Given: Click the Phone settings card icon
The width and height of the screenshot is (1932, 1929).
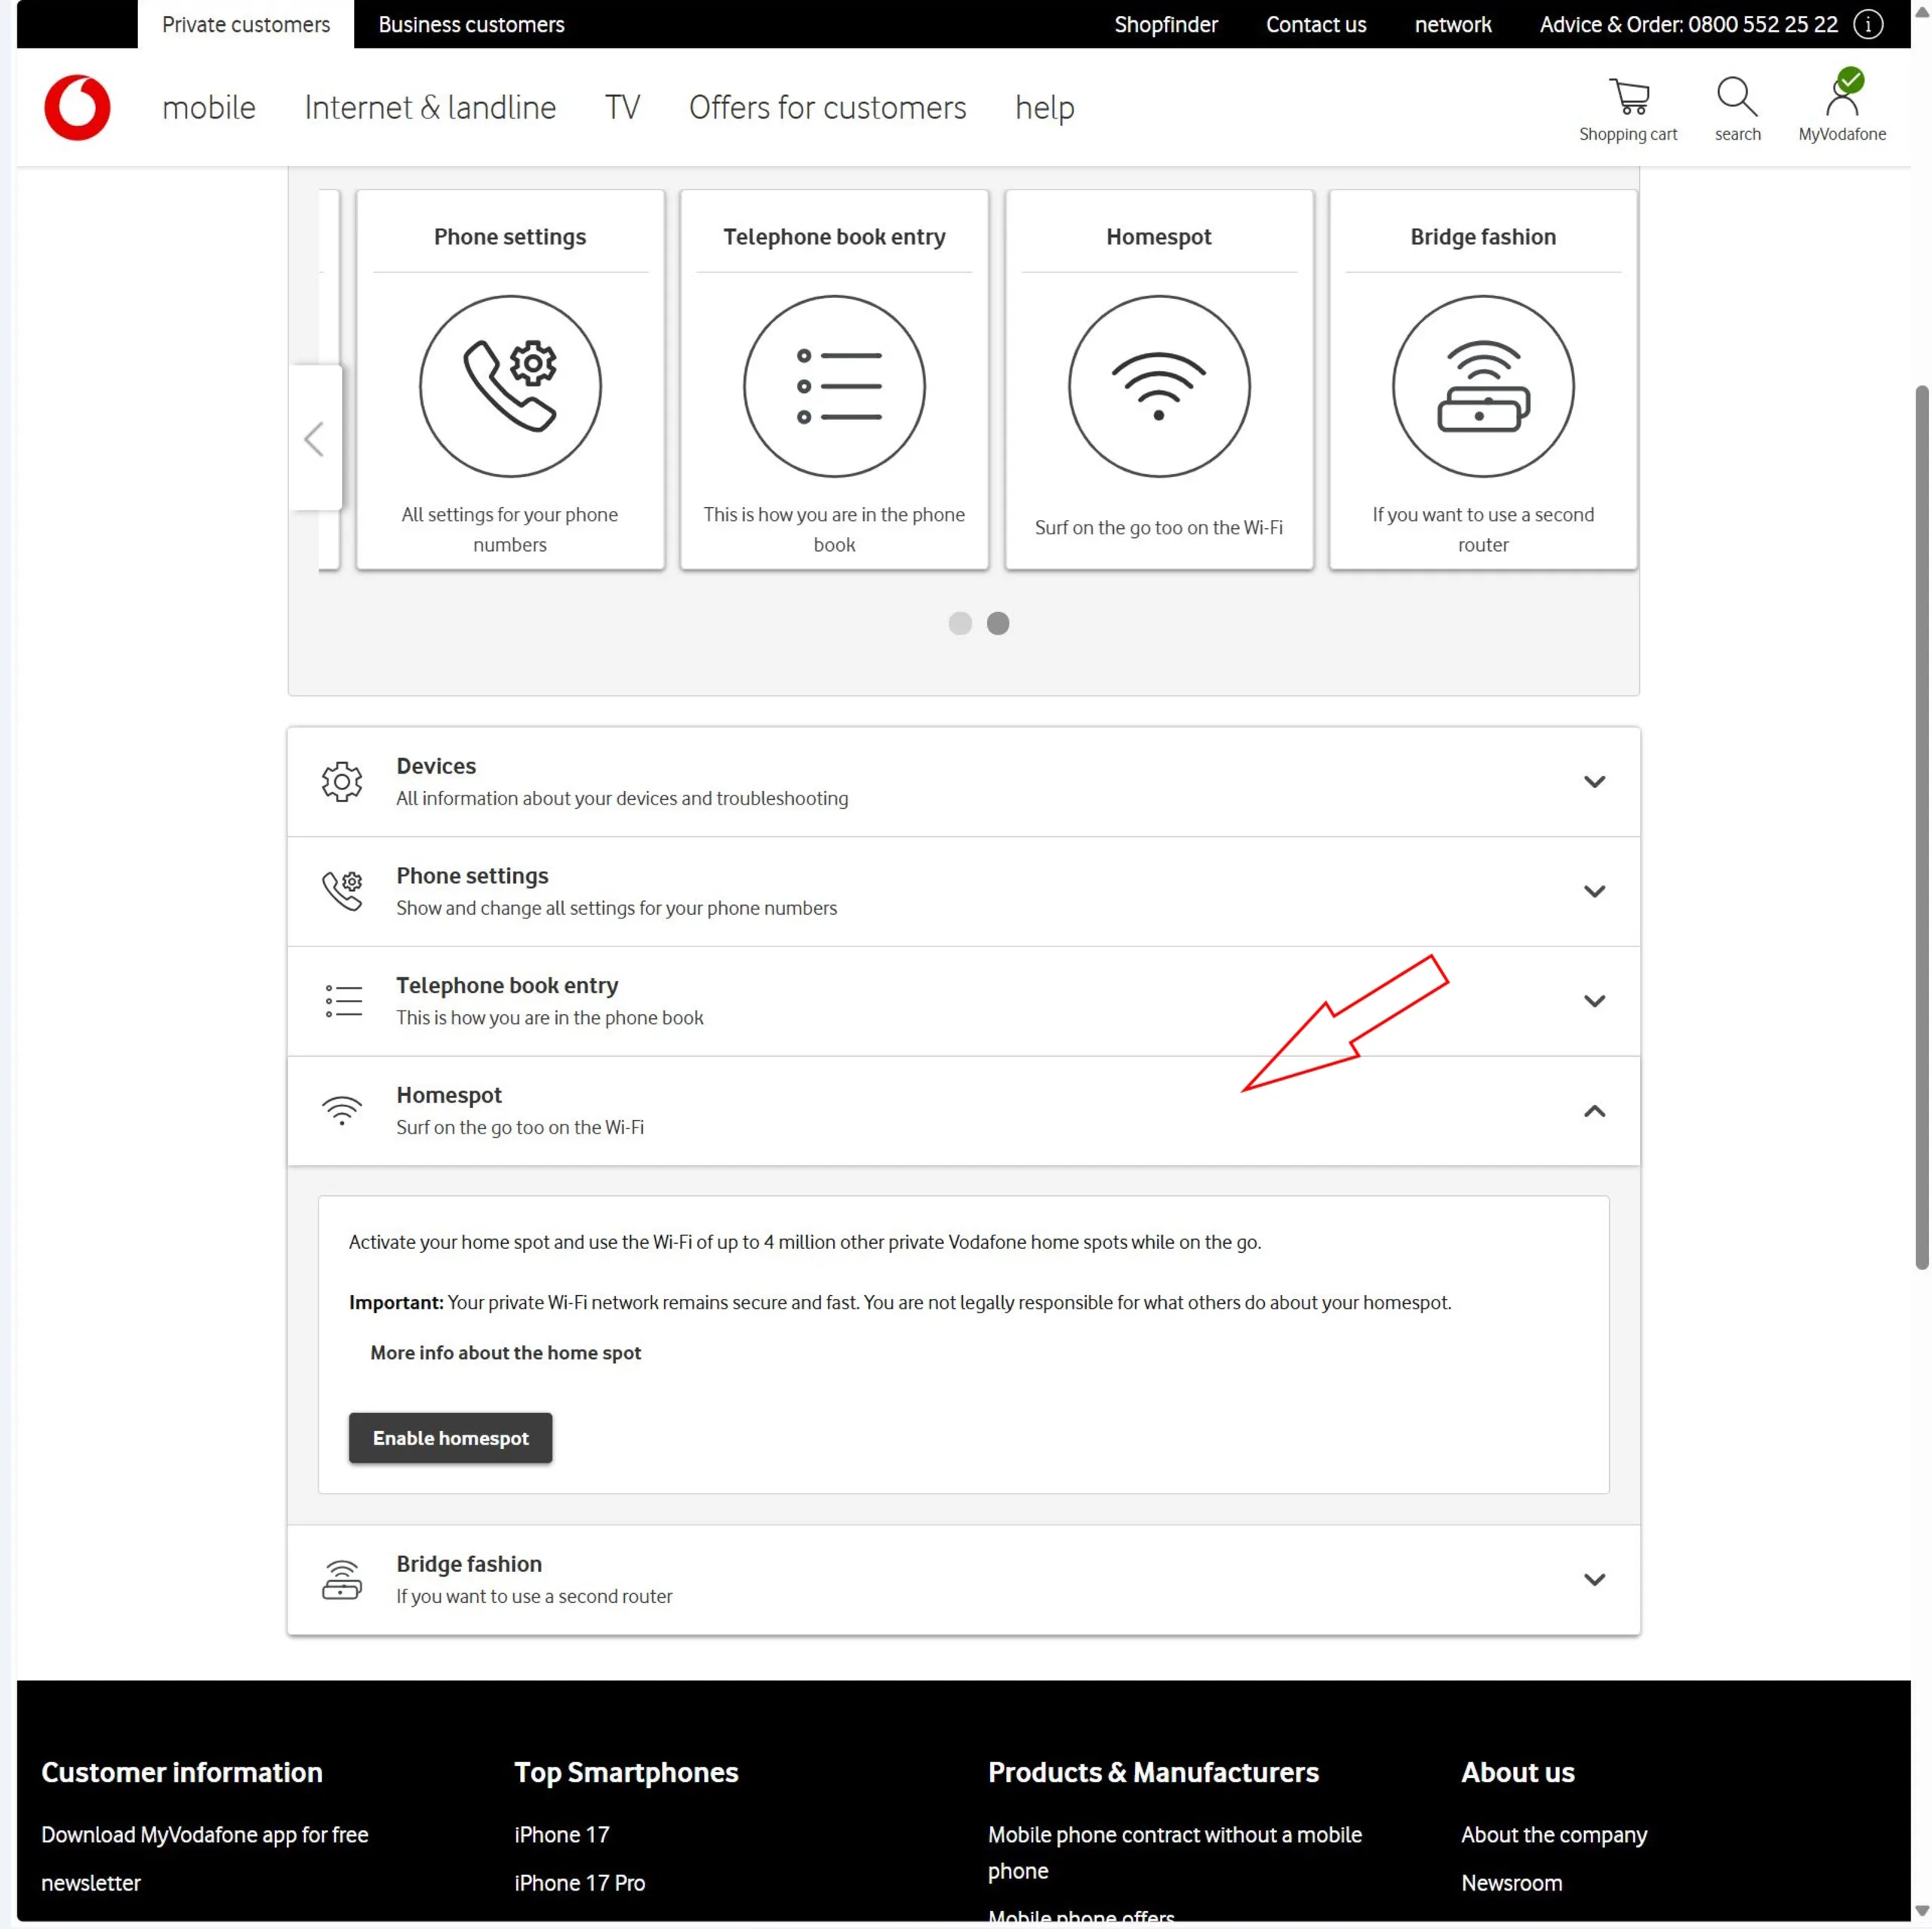Looking at the screenshot, I should 510,386.
